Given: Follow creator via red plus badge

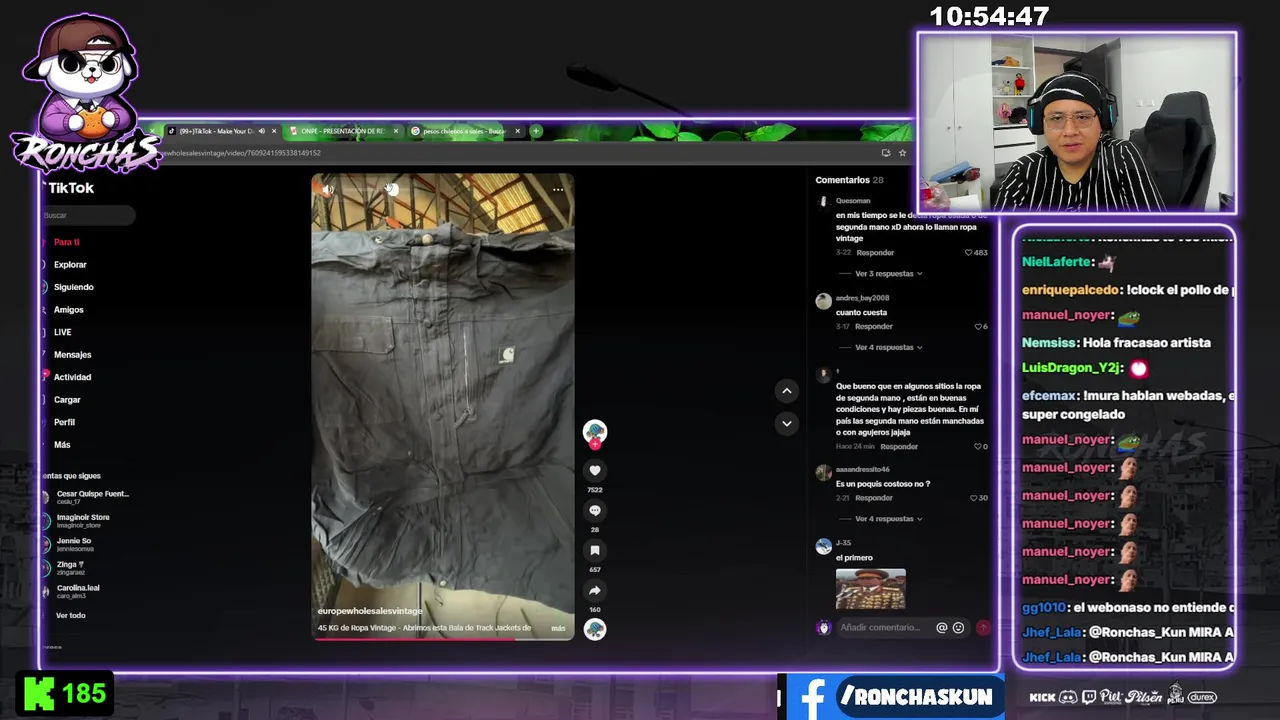Looking at the screenshot, I should (595, 444).
